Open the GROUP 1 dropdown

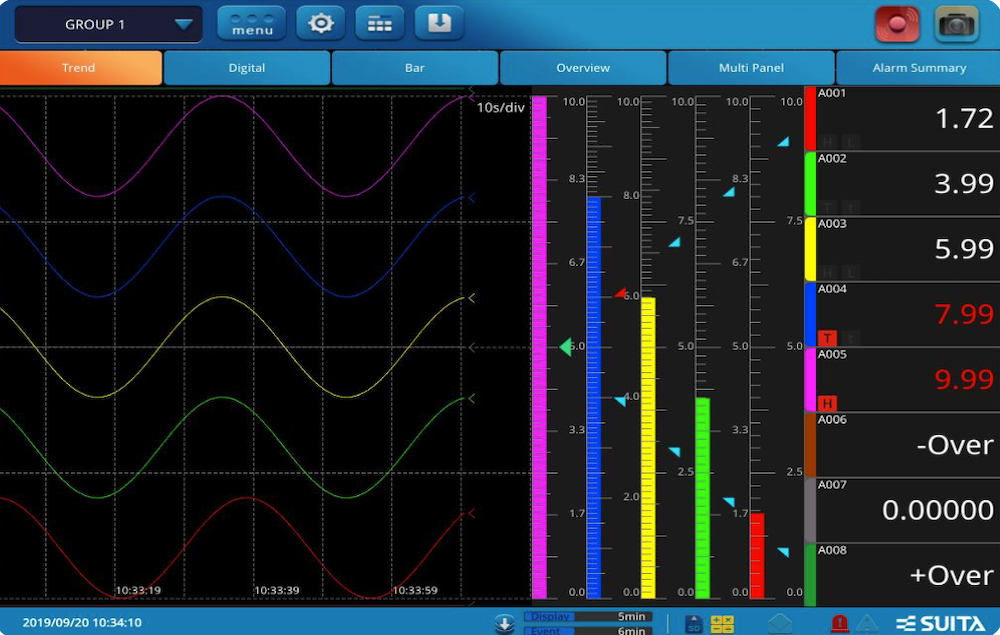pos(108,24)
